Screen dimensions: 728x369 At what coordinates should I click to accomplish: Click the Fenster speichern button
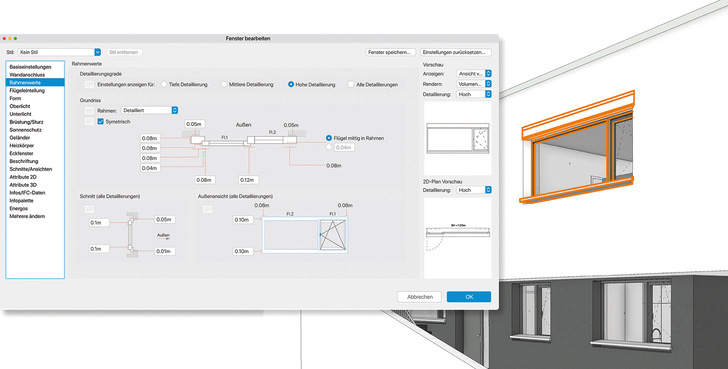click(x=390, y=52)
